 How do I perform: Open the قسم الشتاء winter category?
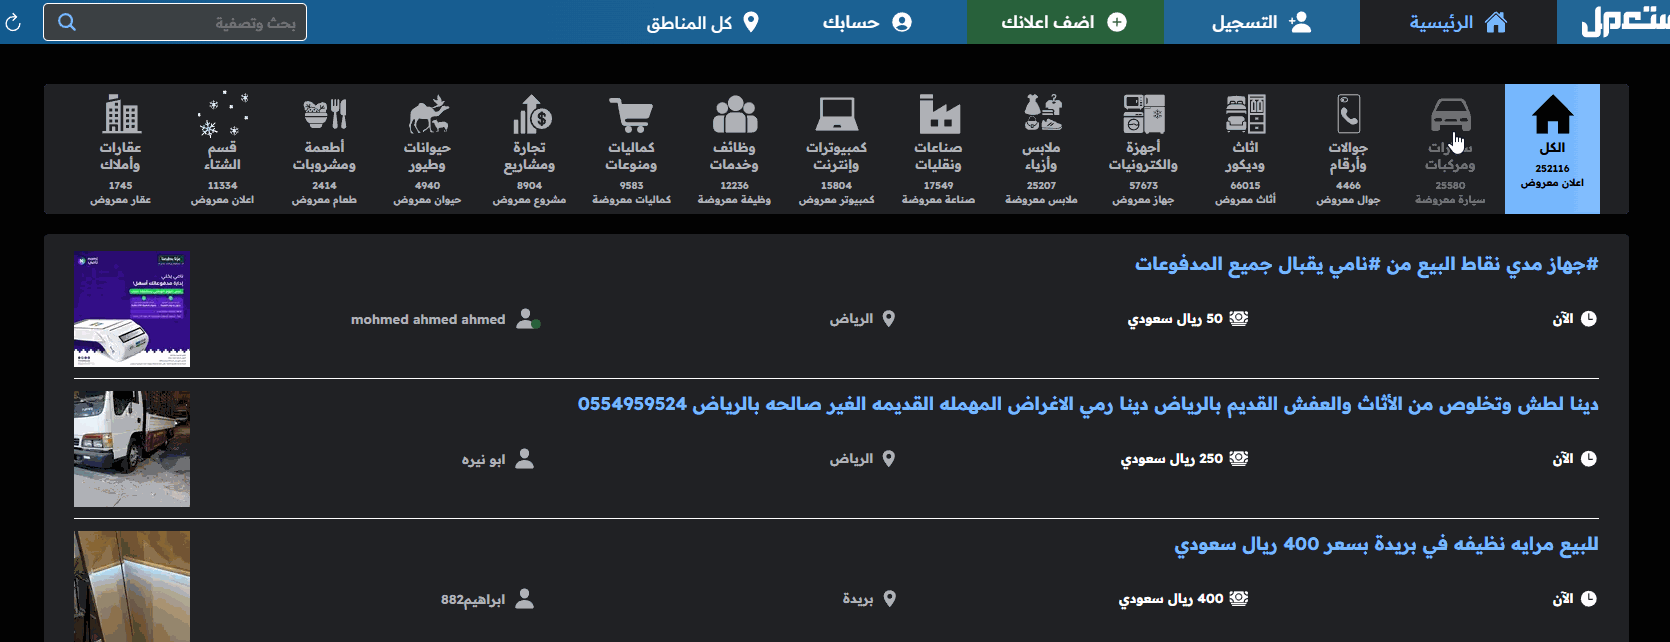coord(222,149)
